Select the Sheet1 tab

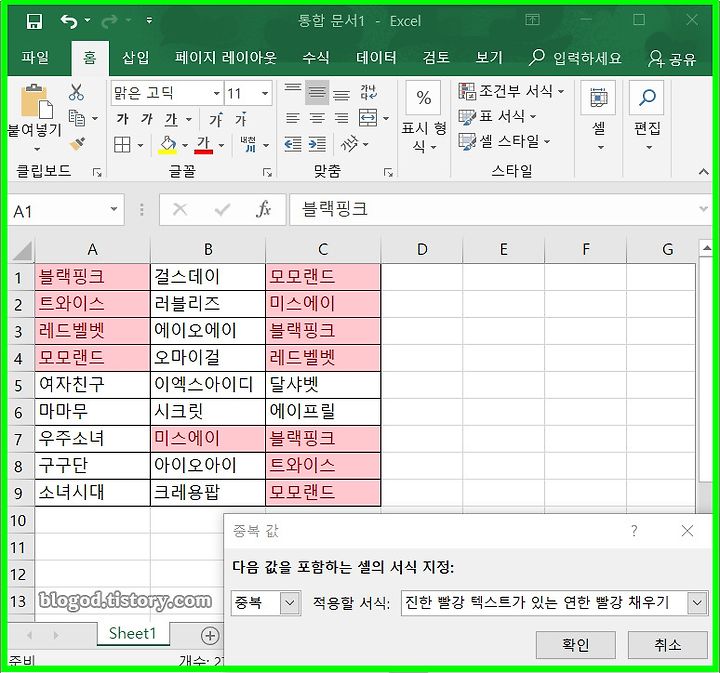click(x=132, y=634)
